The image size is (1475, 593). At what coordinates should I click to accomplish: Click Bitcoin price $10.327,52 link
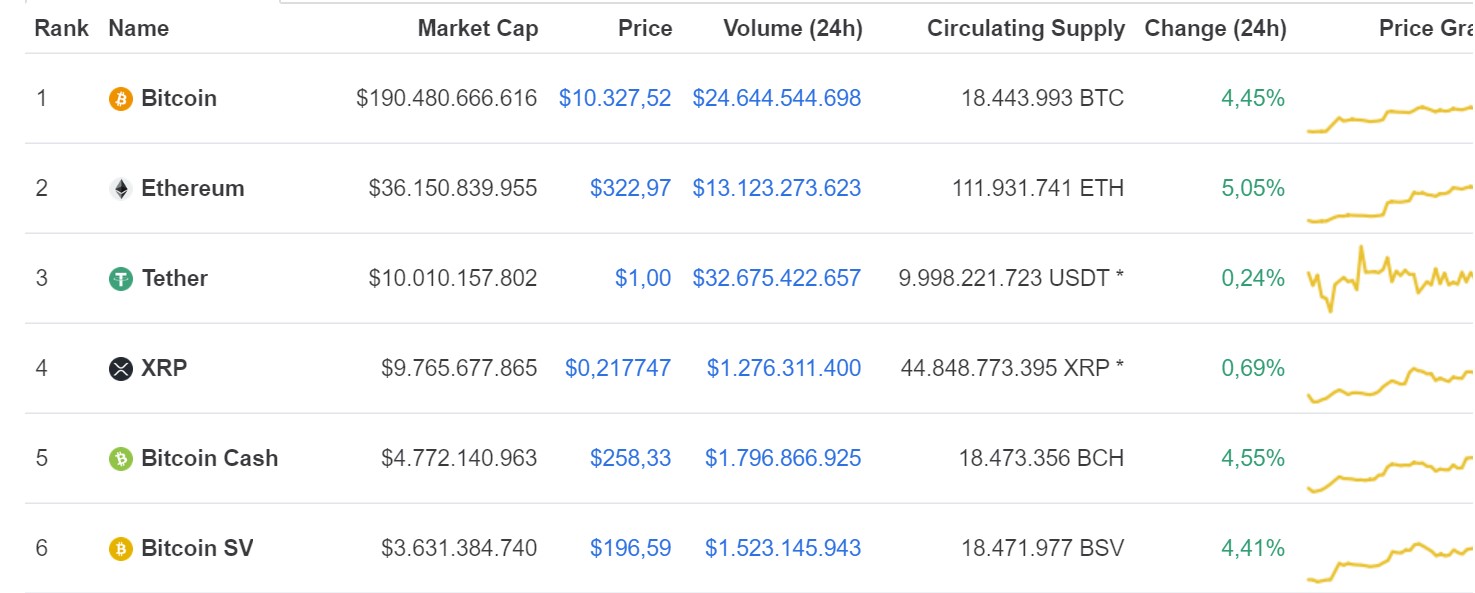point(615,98)
